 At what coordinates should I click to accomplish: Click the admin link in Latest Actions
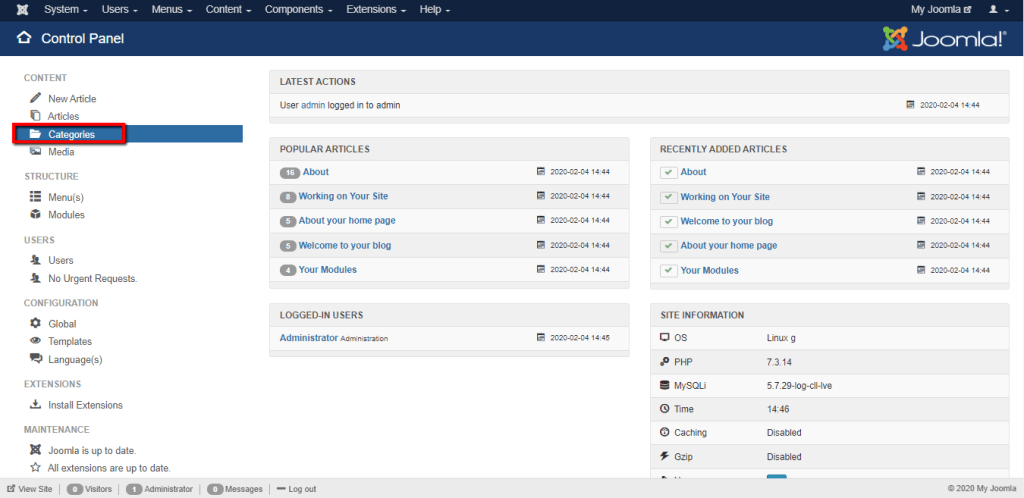tap(313, 104)
